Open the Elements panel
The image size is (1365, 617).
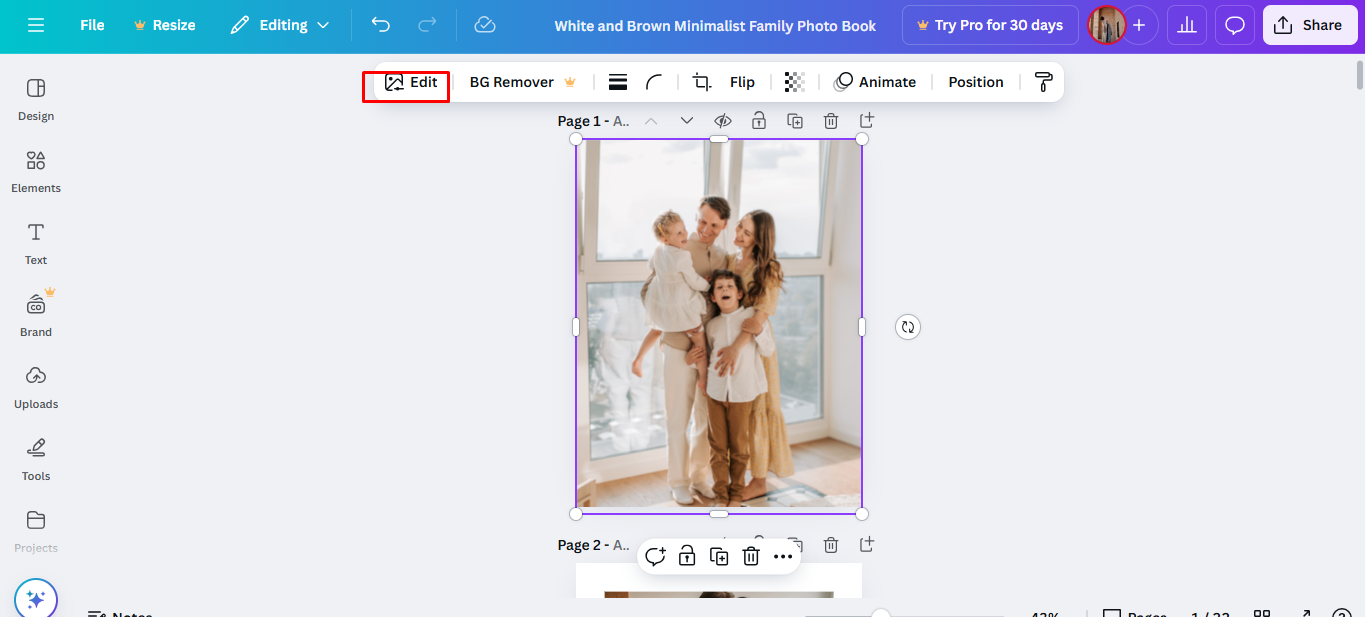point(35,172)
